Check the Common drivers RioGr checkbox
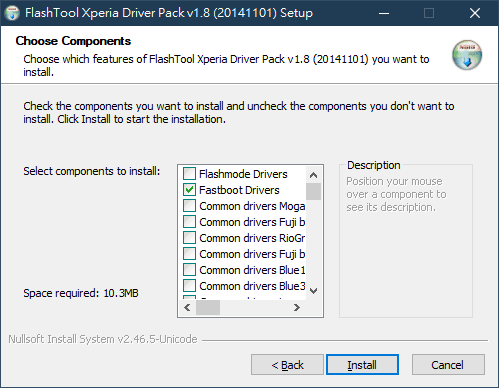499x388 pixels. [189, 238]
